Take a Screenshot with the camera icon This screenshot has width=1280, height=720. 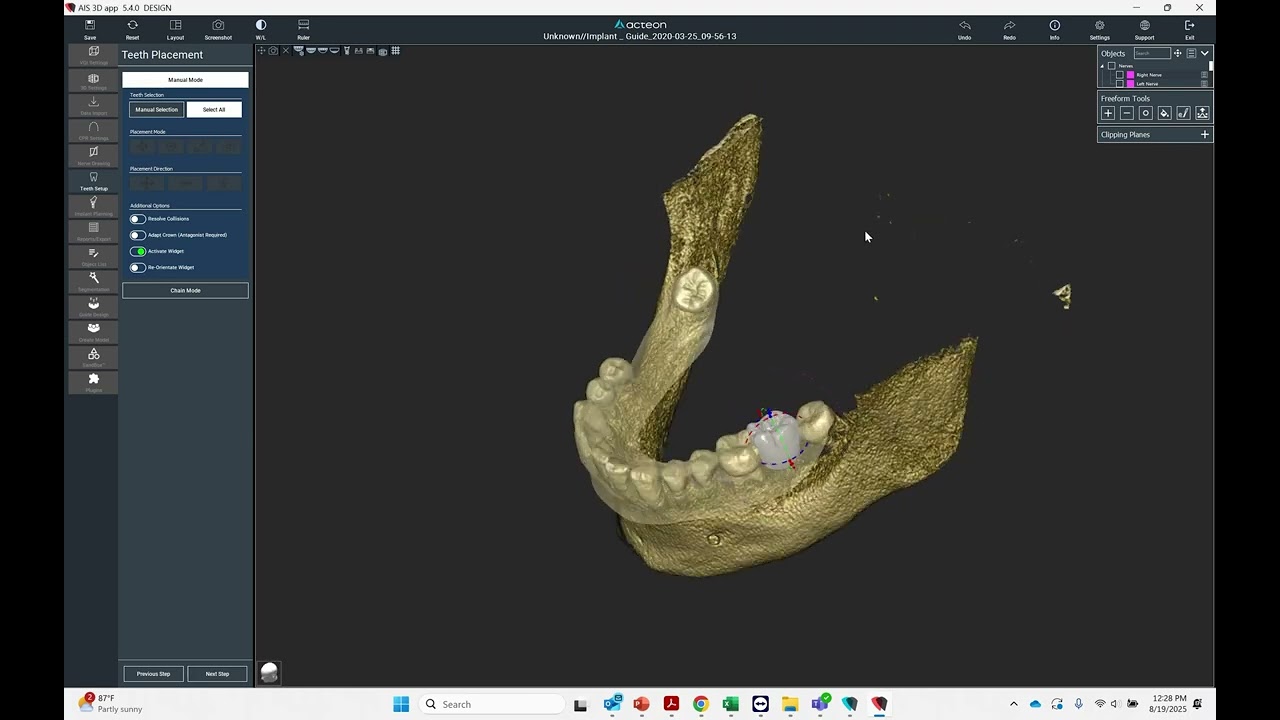coord(218,29)
